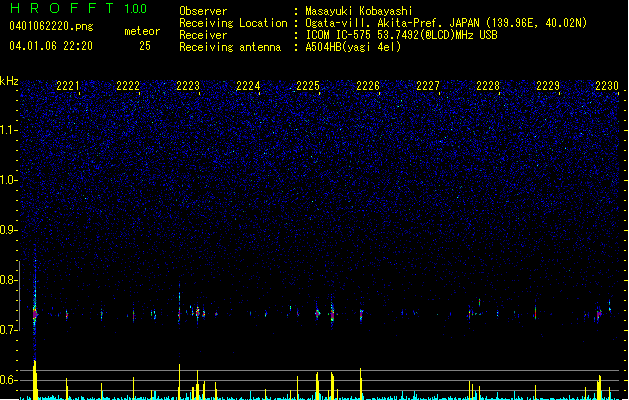Screen dimensions: 629x400
Task: Click the 2222 time marker
Action: 128,85
